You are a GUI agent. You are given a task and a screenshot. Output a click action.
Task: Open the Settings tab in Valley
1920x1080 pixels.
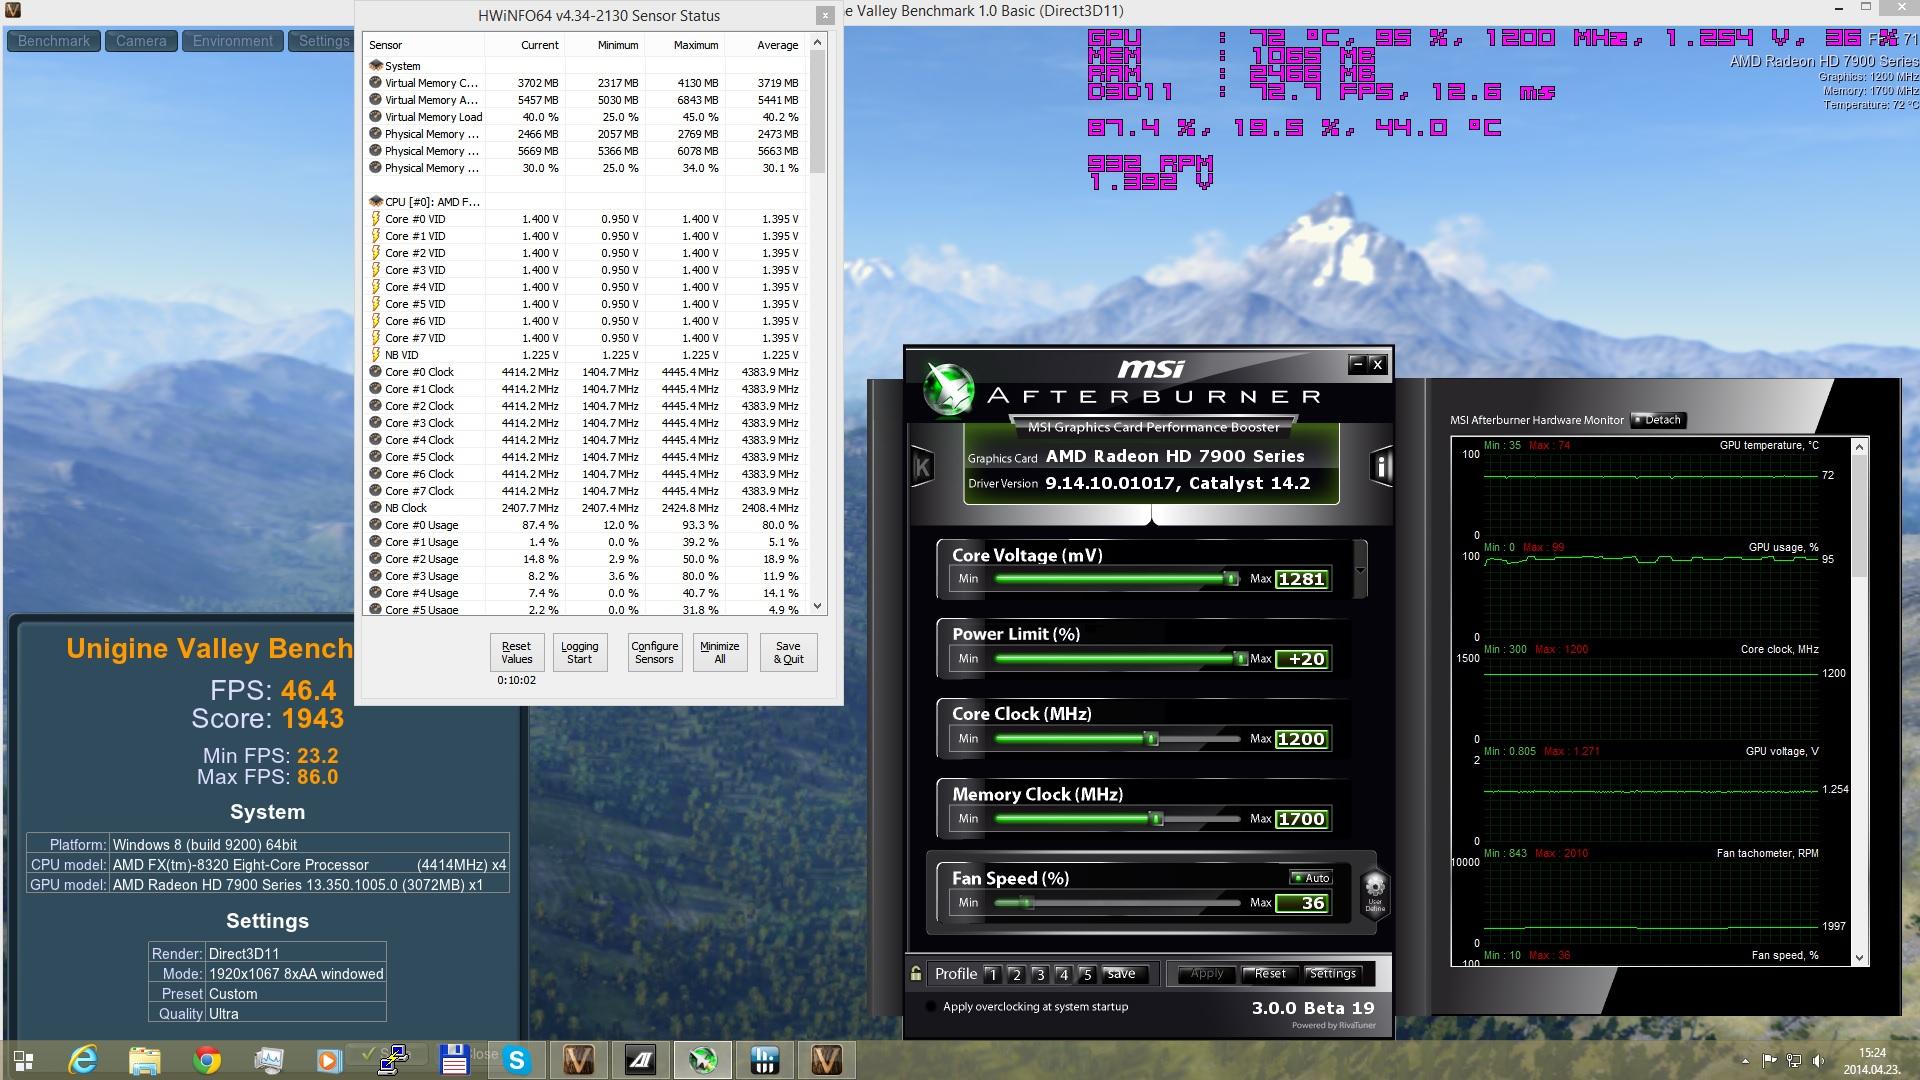[322, 41]
